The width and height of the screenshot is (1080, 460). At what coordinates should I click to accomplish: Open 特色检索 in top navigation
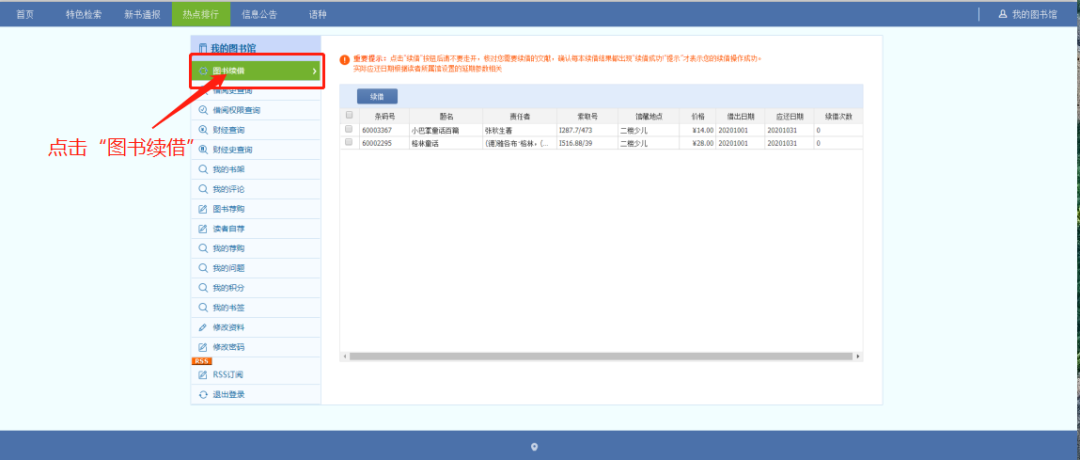click(83, 14)
